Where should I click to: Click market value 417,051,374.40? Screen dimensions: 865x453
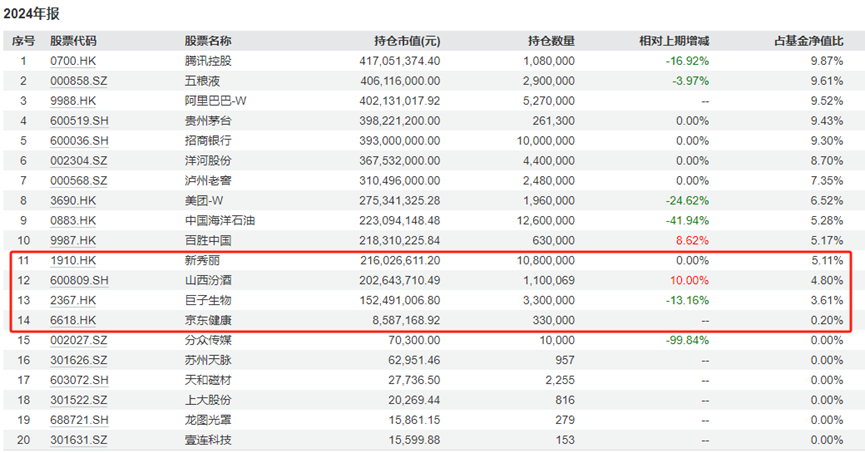[x=400, y=61]
